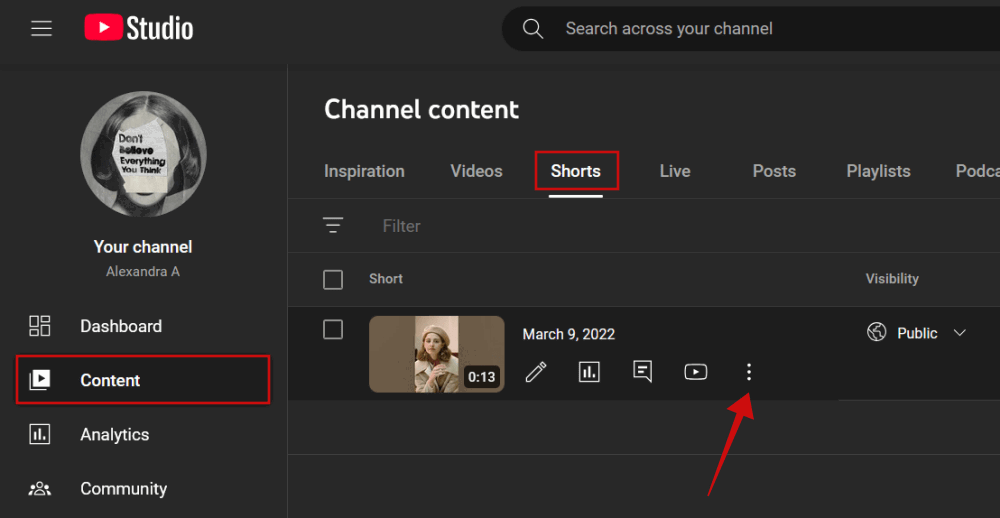Viewport: 1000px width, 518px height.
Task: Switch to the Videos tab
Action: (x=476, y=172)
